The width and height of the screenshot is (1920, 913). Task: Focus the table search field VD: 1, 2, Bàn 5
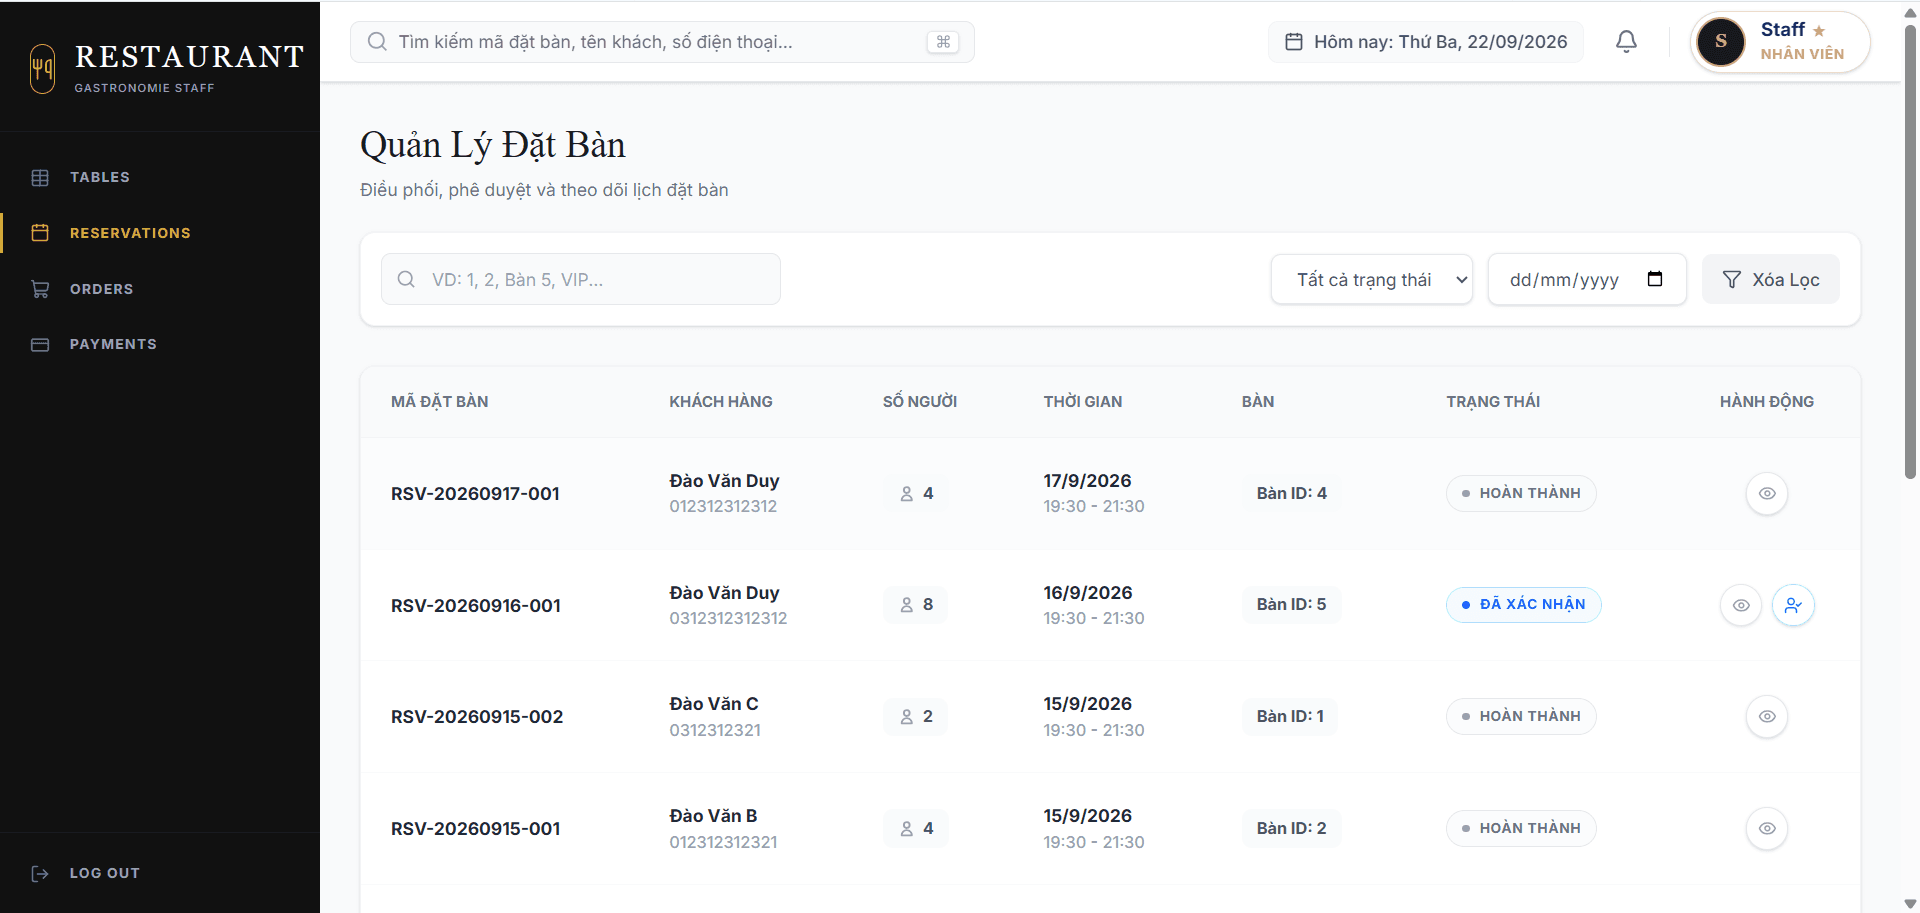tap(581, 279)
